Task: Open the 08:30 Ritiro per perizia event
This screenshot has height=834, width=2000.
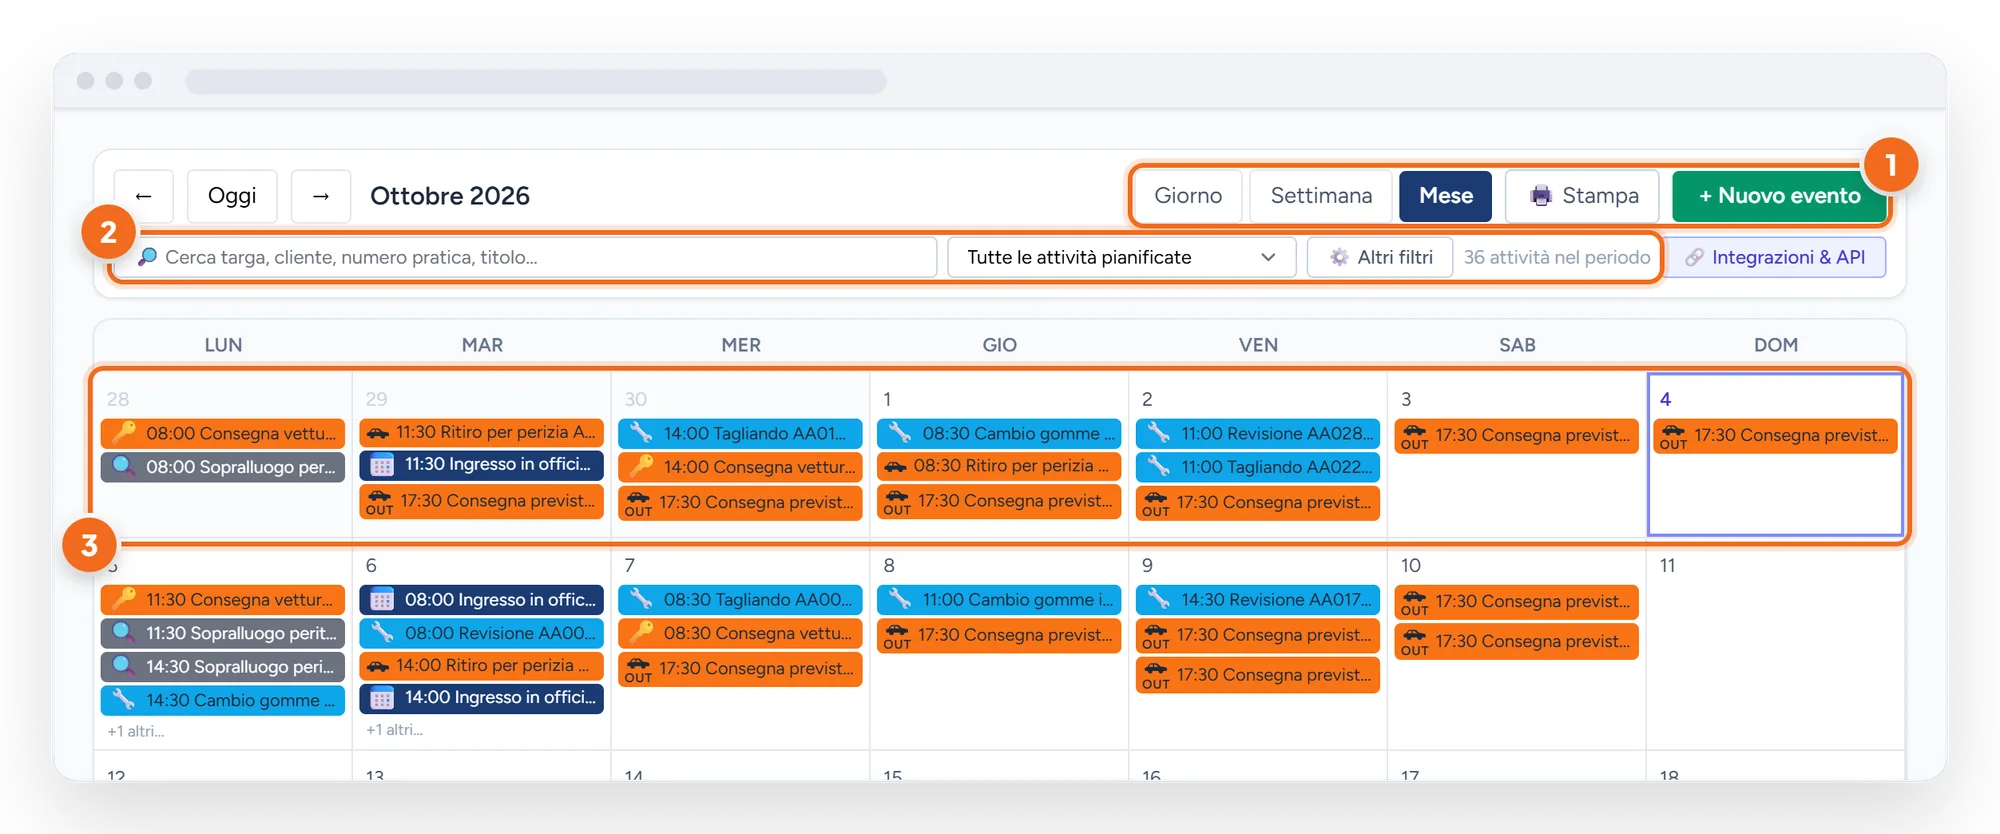Action: [x=999, y=466]
